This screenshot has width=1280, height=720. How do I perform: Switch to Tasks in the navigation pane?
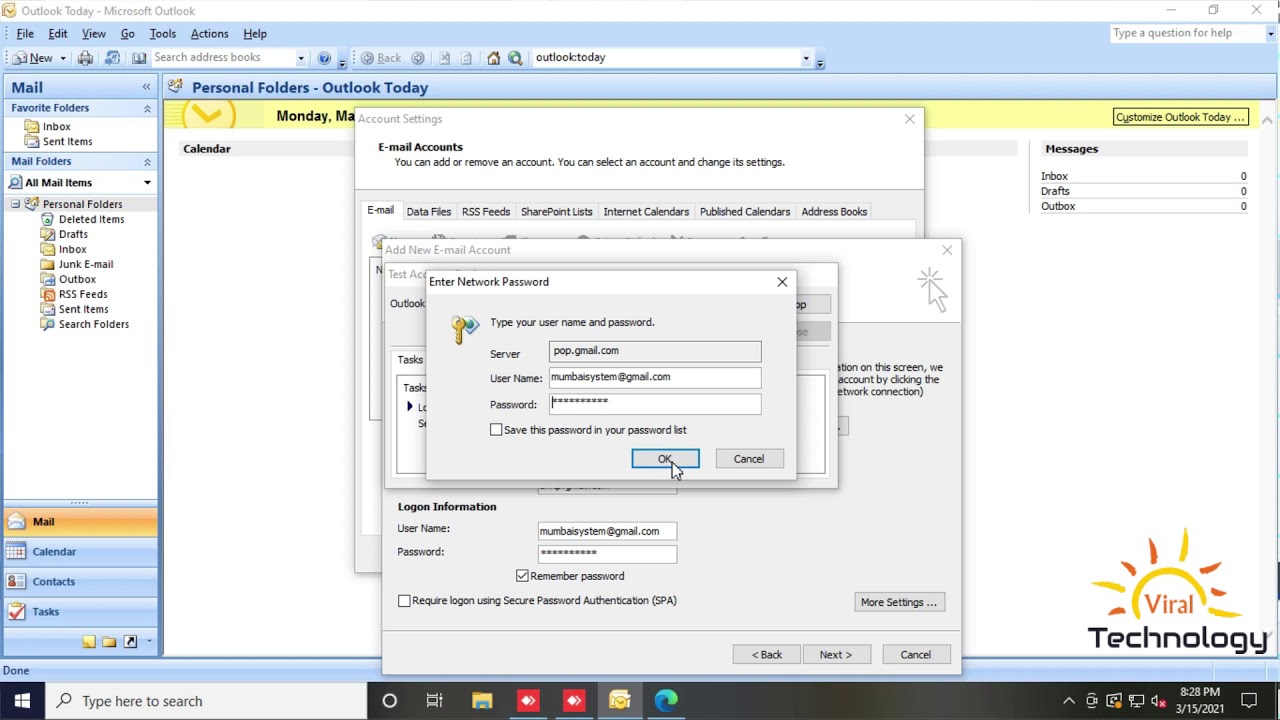[80, 612]
